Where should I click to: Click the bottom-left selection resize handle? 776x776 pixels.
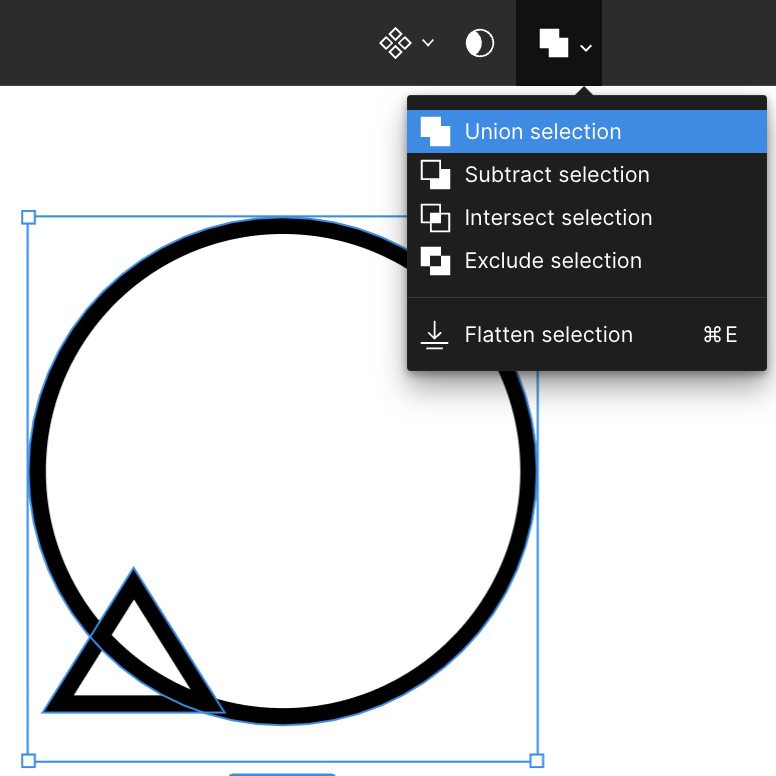coord(28,761)
